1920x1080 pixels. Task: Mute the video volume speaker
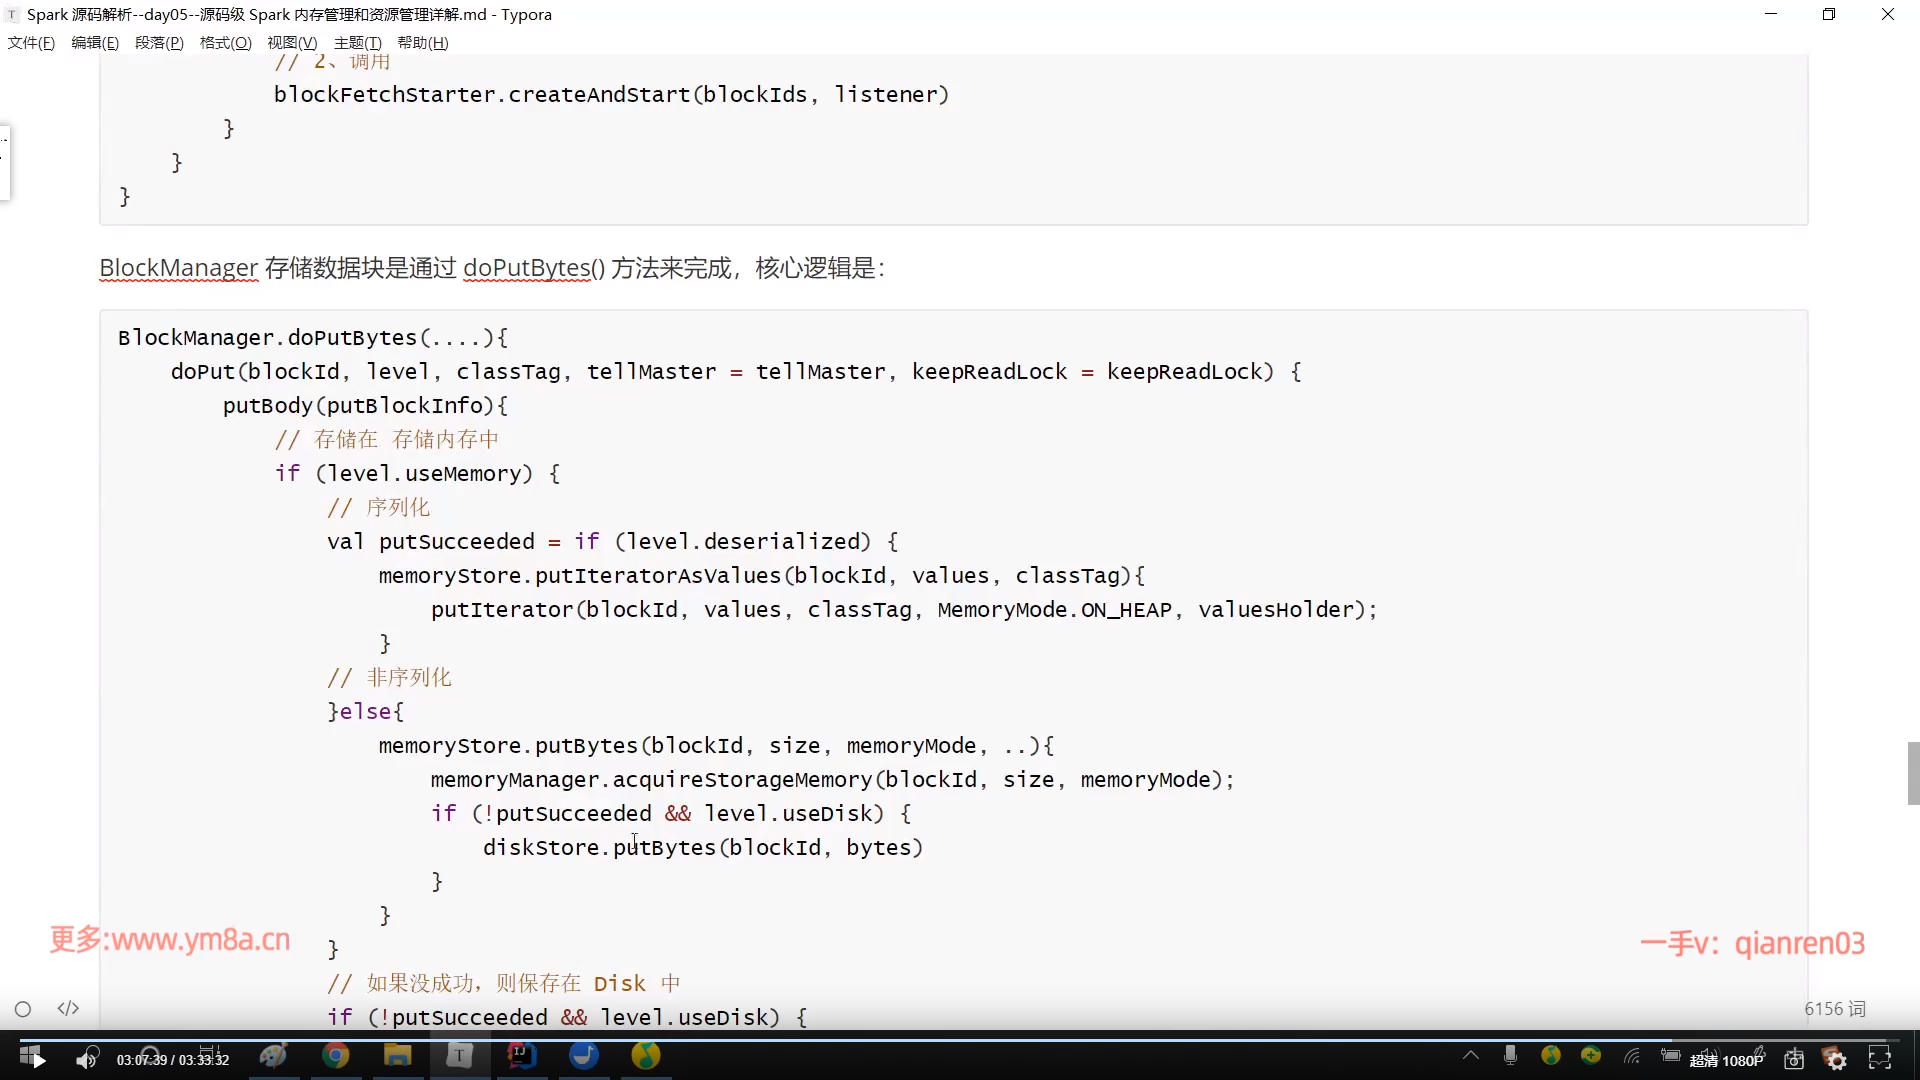click(x=87, y=1059)
